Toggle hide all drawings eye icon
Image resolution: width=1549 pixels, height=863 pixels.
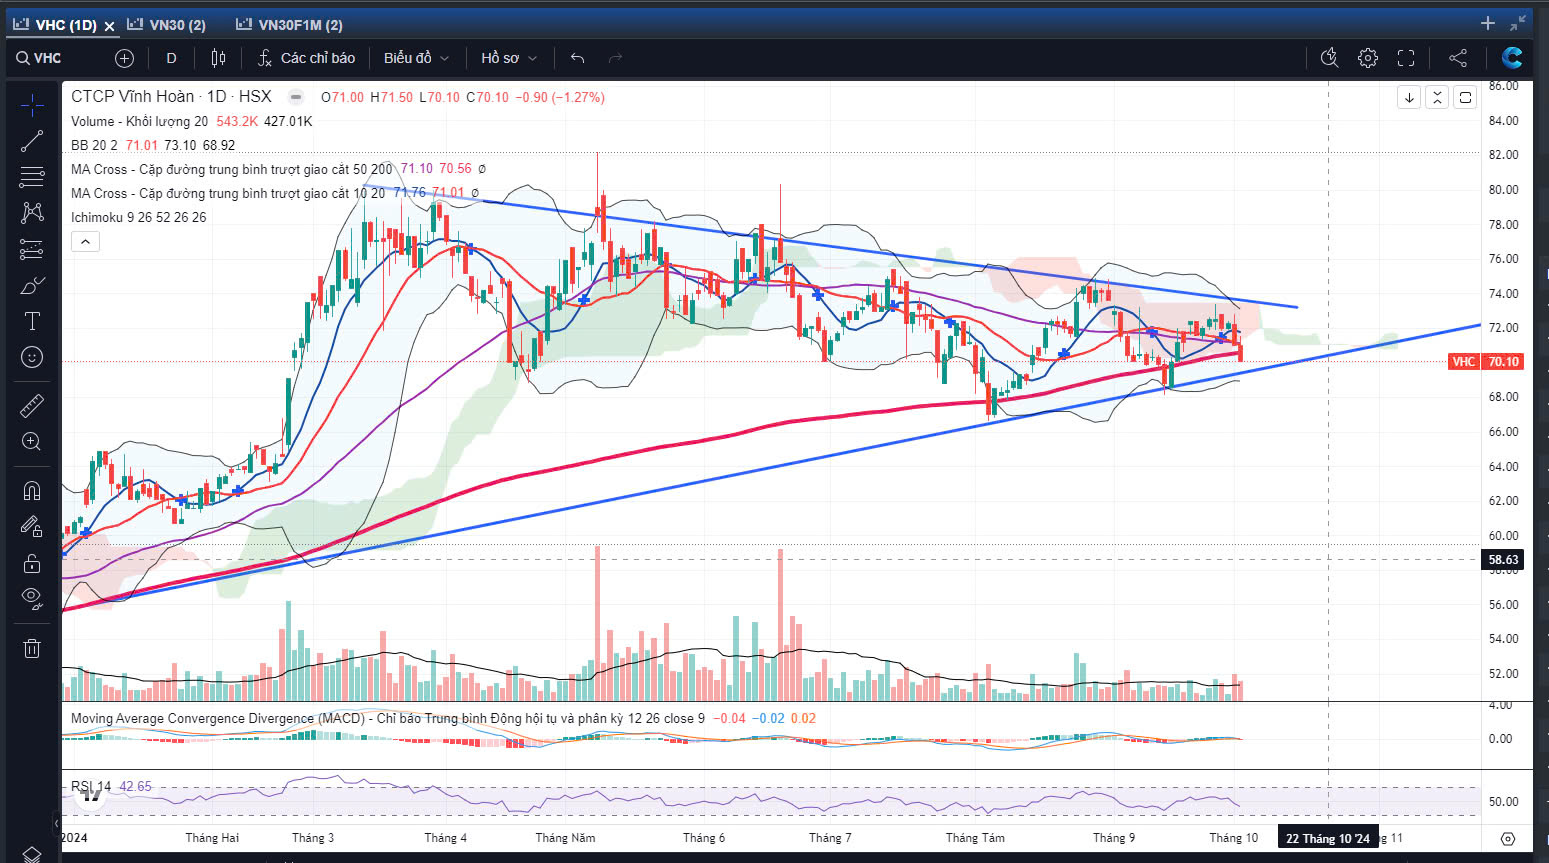(x=32, y=599)
